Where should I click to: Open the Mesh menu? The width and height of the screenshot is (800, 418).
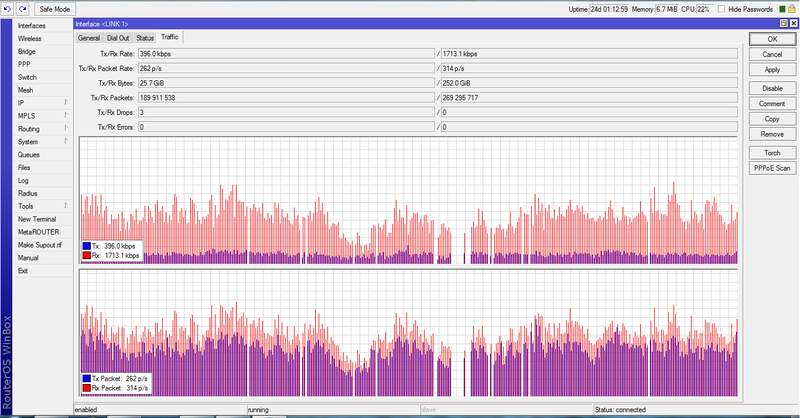click(x=26, y=90)
